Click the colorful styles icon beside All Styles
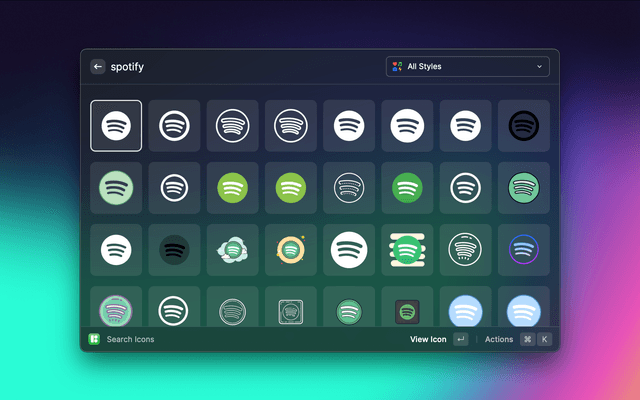 [398, 67]
